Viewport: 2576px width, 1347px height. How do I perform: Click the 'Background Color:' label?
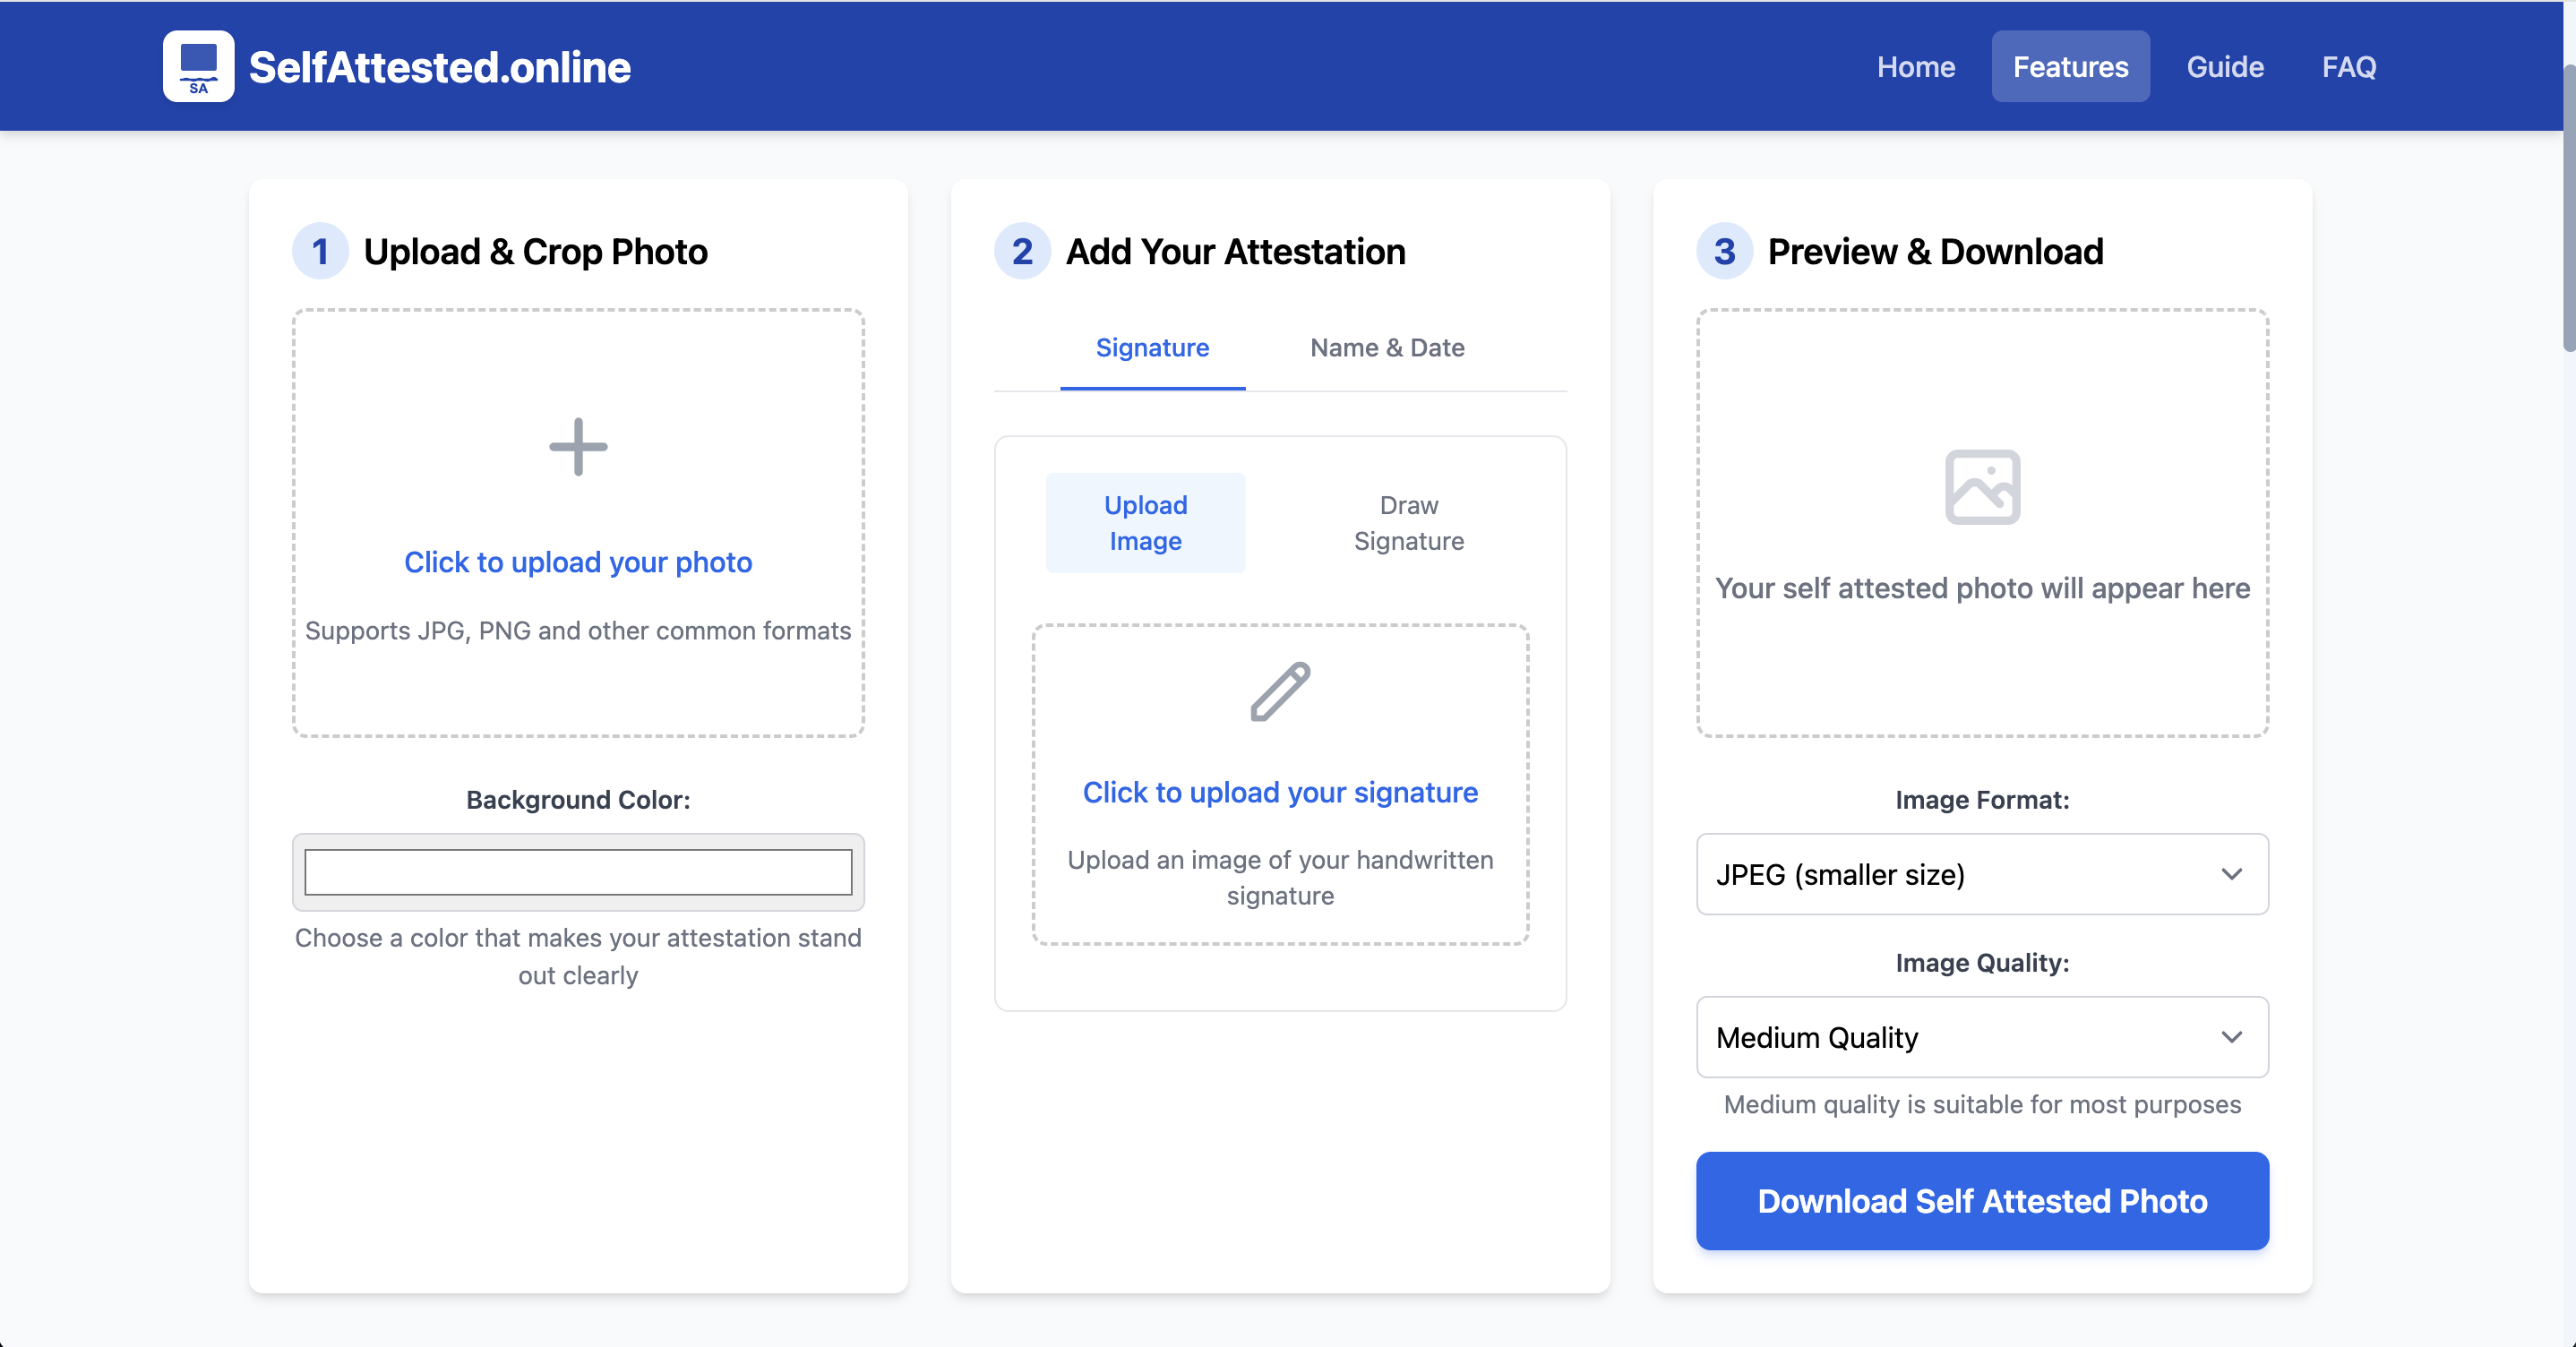point(578,800)
